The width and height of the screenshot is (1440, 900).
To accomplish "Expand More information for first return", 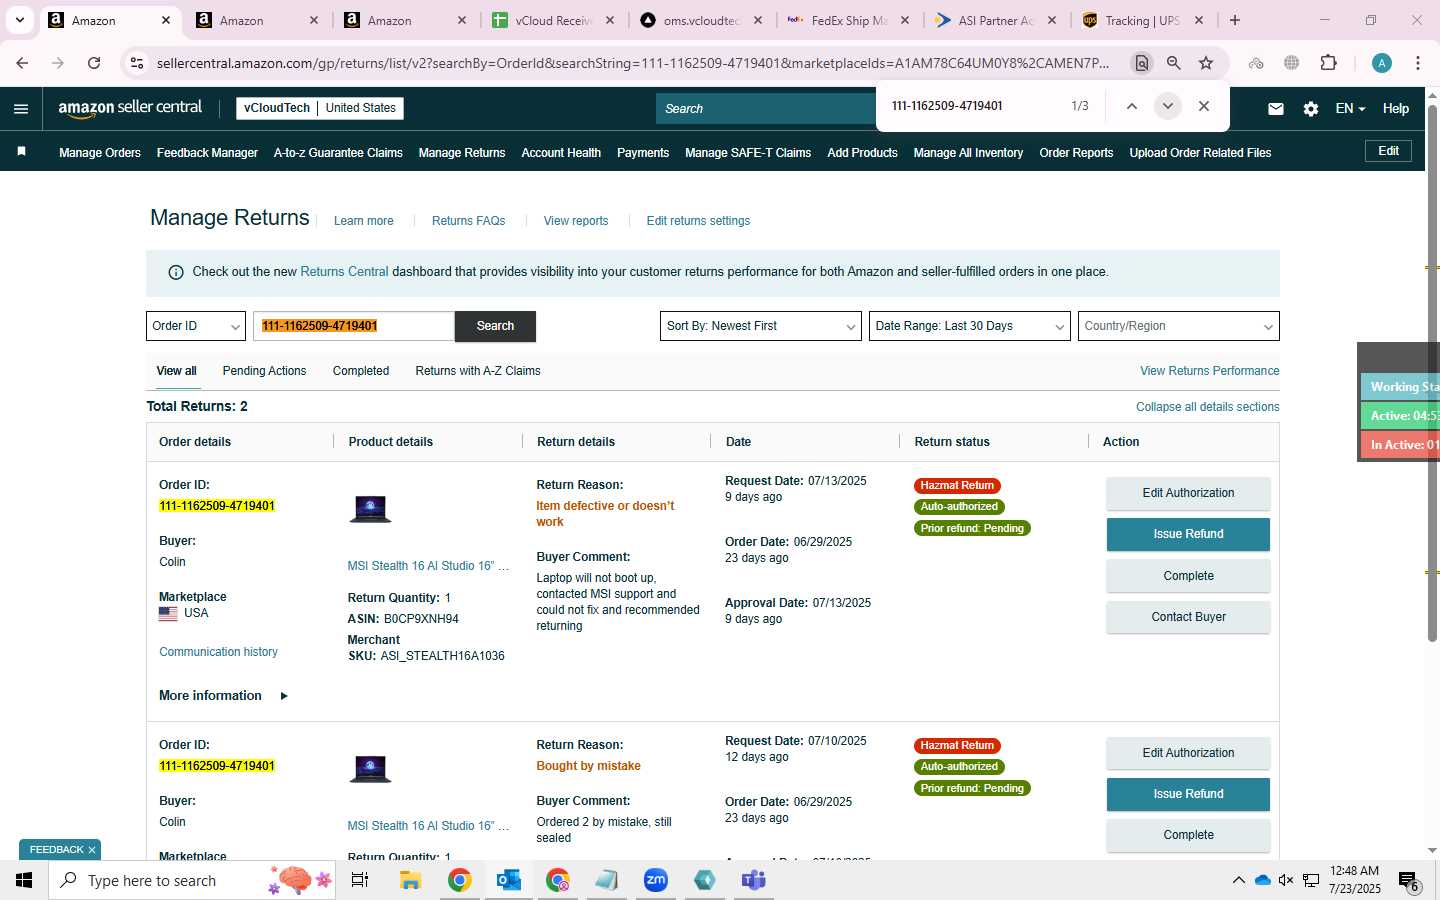I will 223,696.
